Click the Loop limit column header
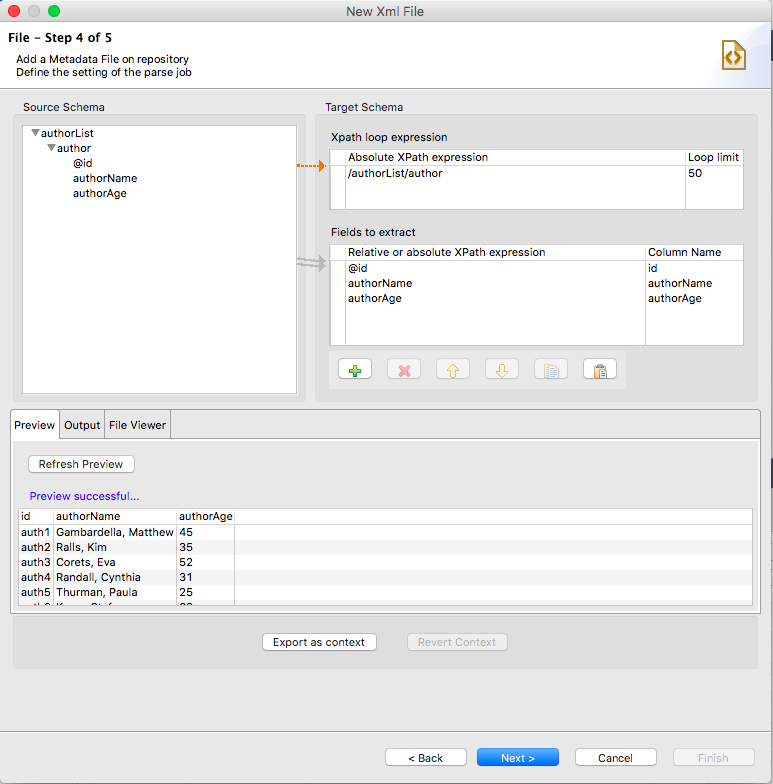773x784 pixels. 714,157
